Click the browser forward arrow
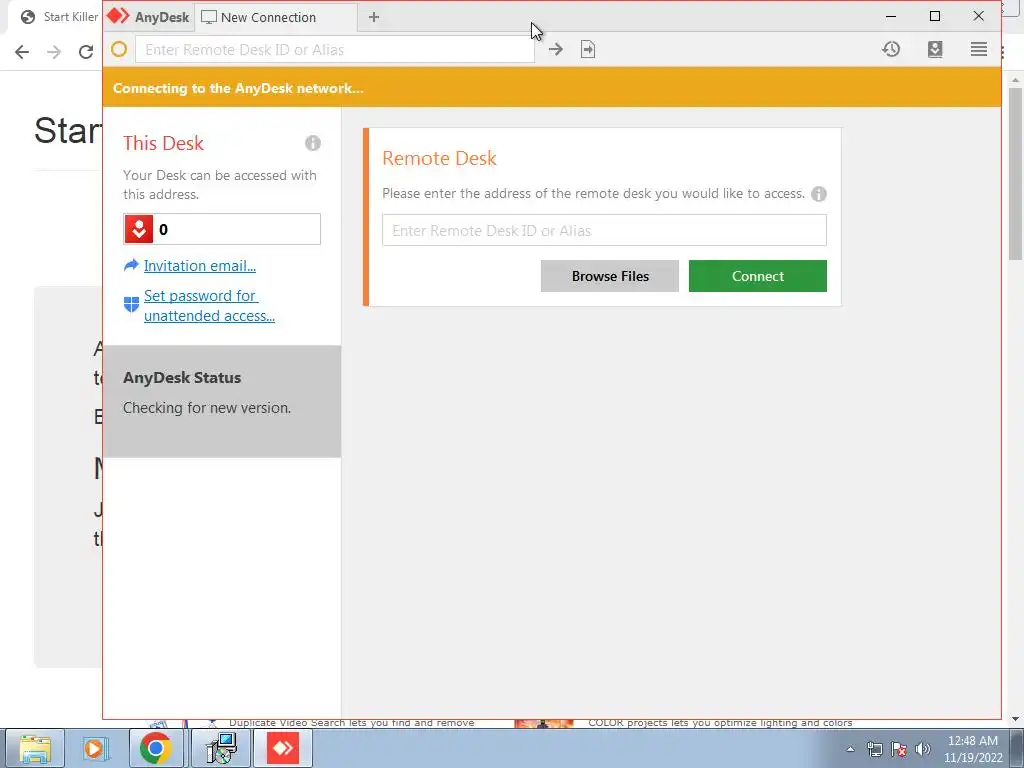1024x768 pixels. 54,52
